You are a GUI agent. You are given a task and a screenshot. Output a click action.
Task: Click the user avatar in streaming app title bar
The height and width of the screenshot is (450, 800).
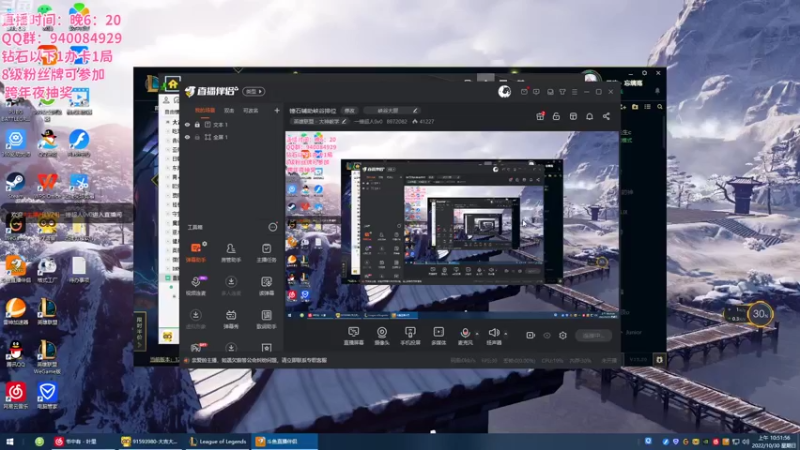click(504, 91)
